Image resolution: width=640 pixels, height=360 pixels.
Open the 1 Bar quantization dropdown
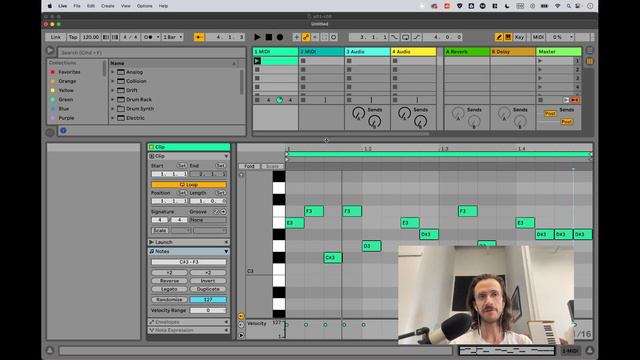[x=173, y=37]
